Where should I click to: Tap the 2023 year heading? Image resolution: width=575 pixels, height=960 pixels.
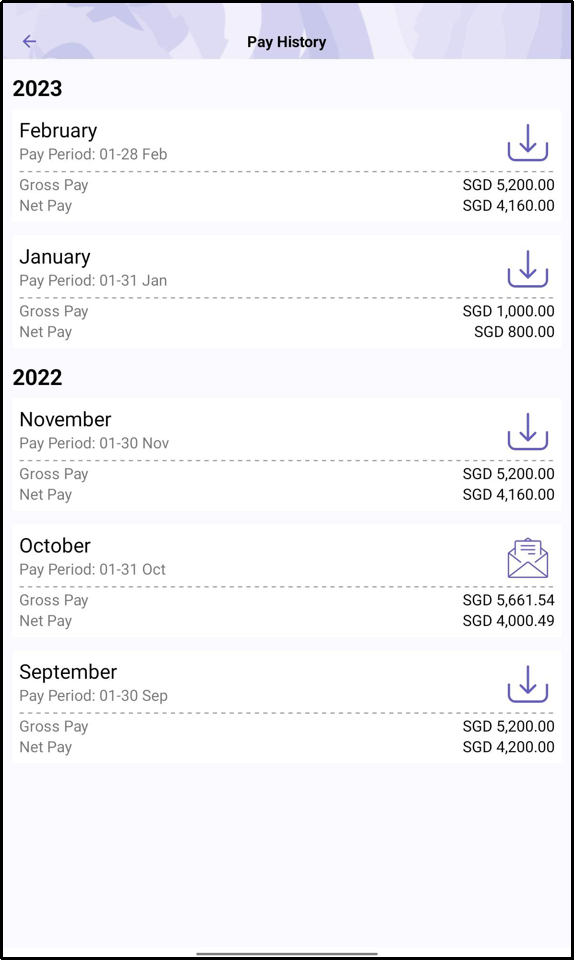[37, 88]
